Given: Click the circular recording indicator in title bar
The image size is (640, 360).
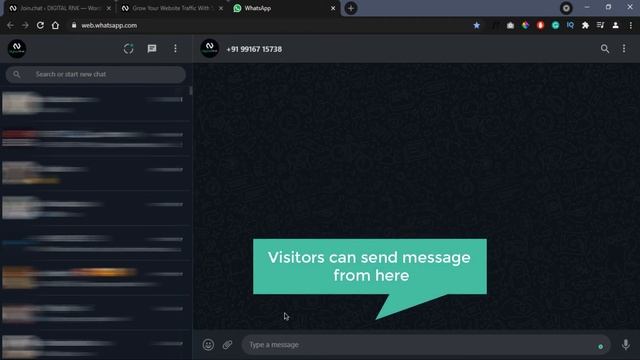Looking at the screenshot, I should tap(566, 8).
